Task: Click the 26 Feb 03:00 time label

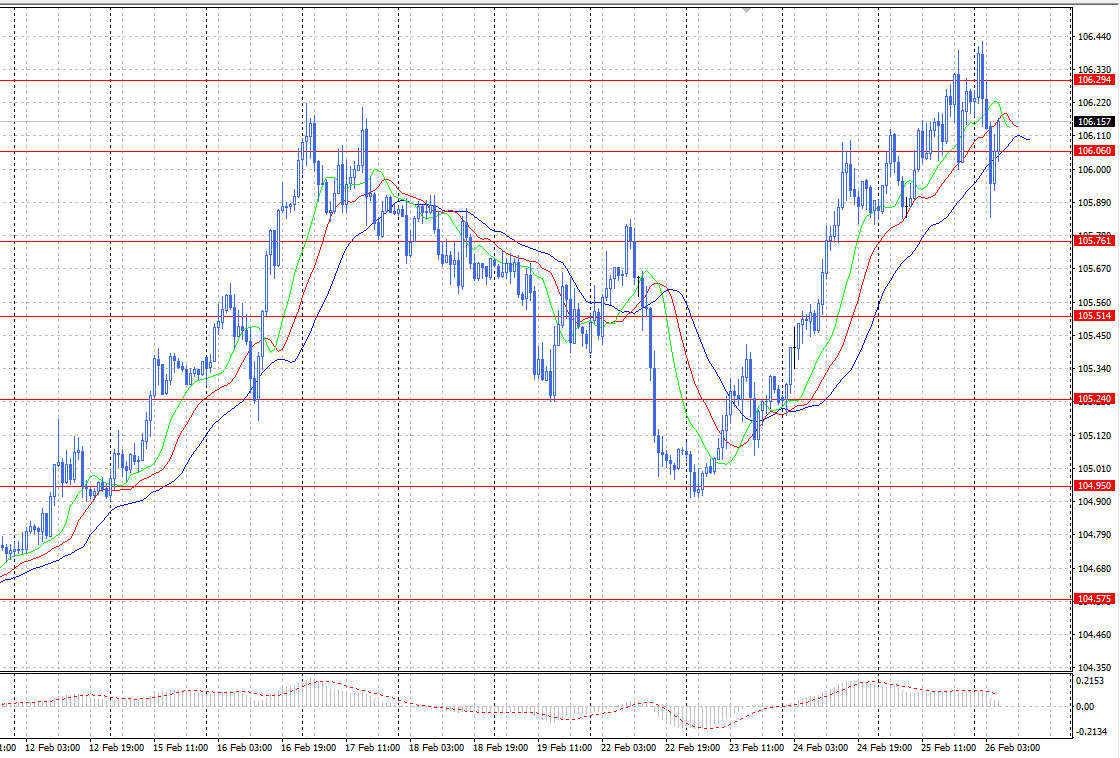Action: [x=1012, y=748]
